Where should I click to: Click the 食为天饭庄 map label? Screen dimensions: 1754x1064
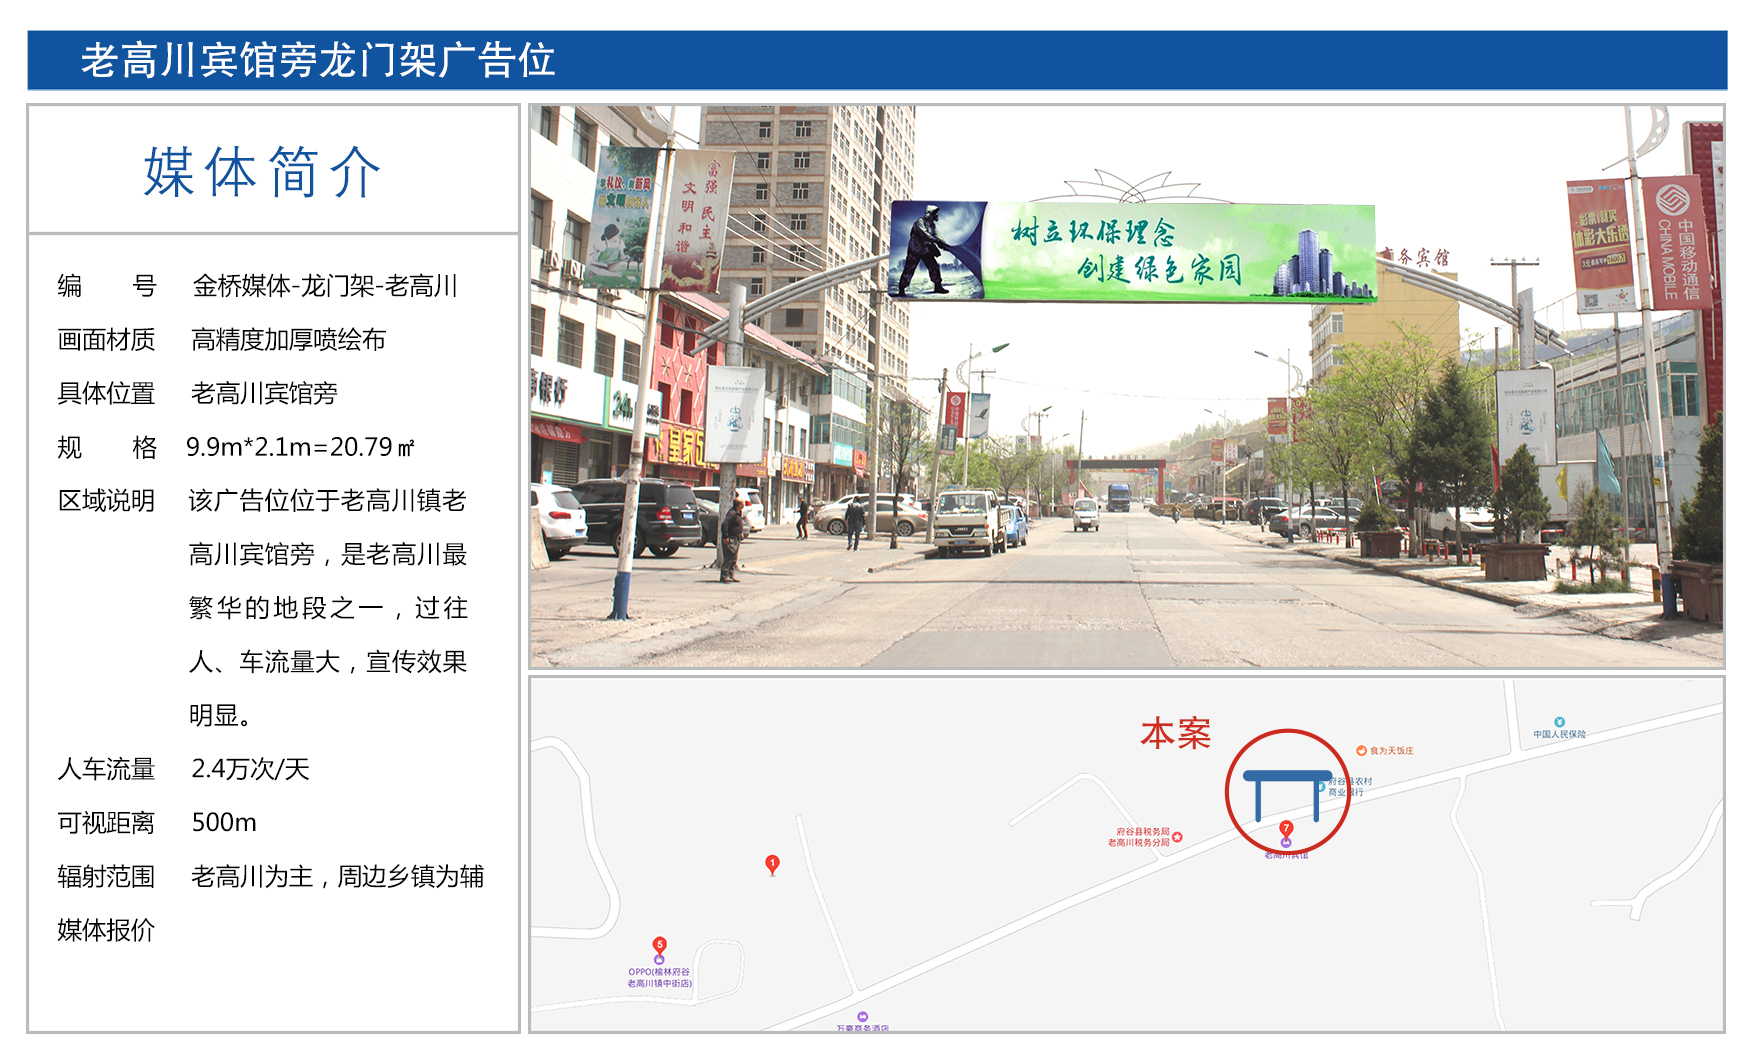pyautogui.click(x=1391, y=750)
